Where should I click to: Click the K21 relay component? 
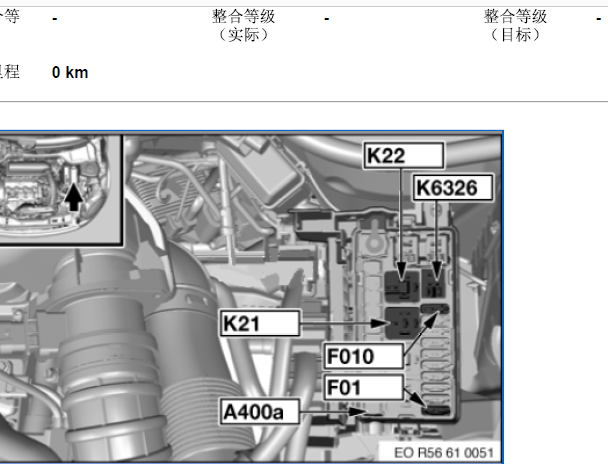point(401,323)
